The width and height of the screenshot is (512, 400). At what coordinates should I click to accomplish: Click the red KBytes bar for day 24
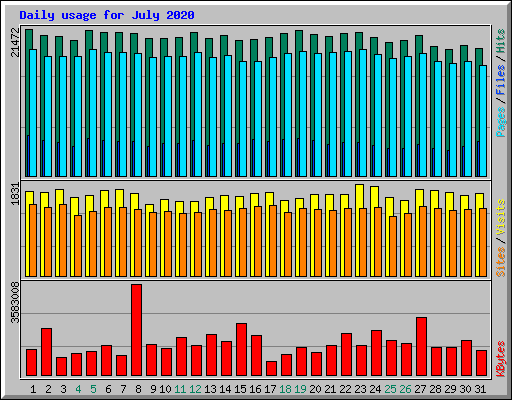point(376,353)
